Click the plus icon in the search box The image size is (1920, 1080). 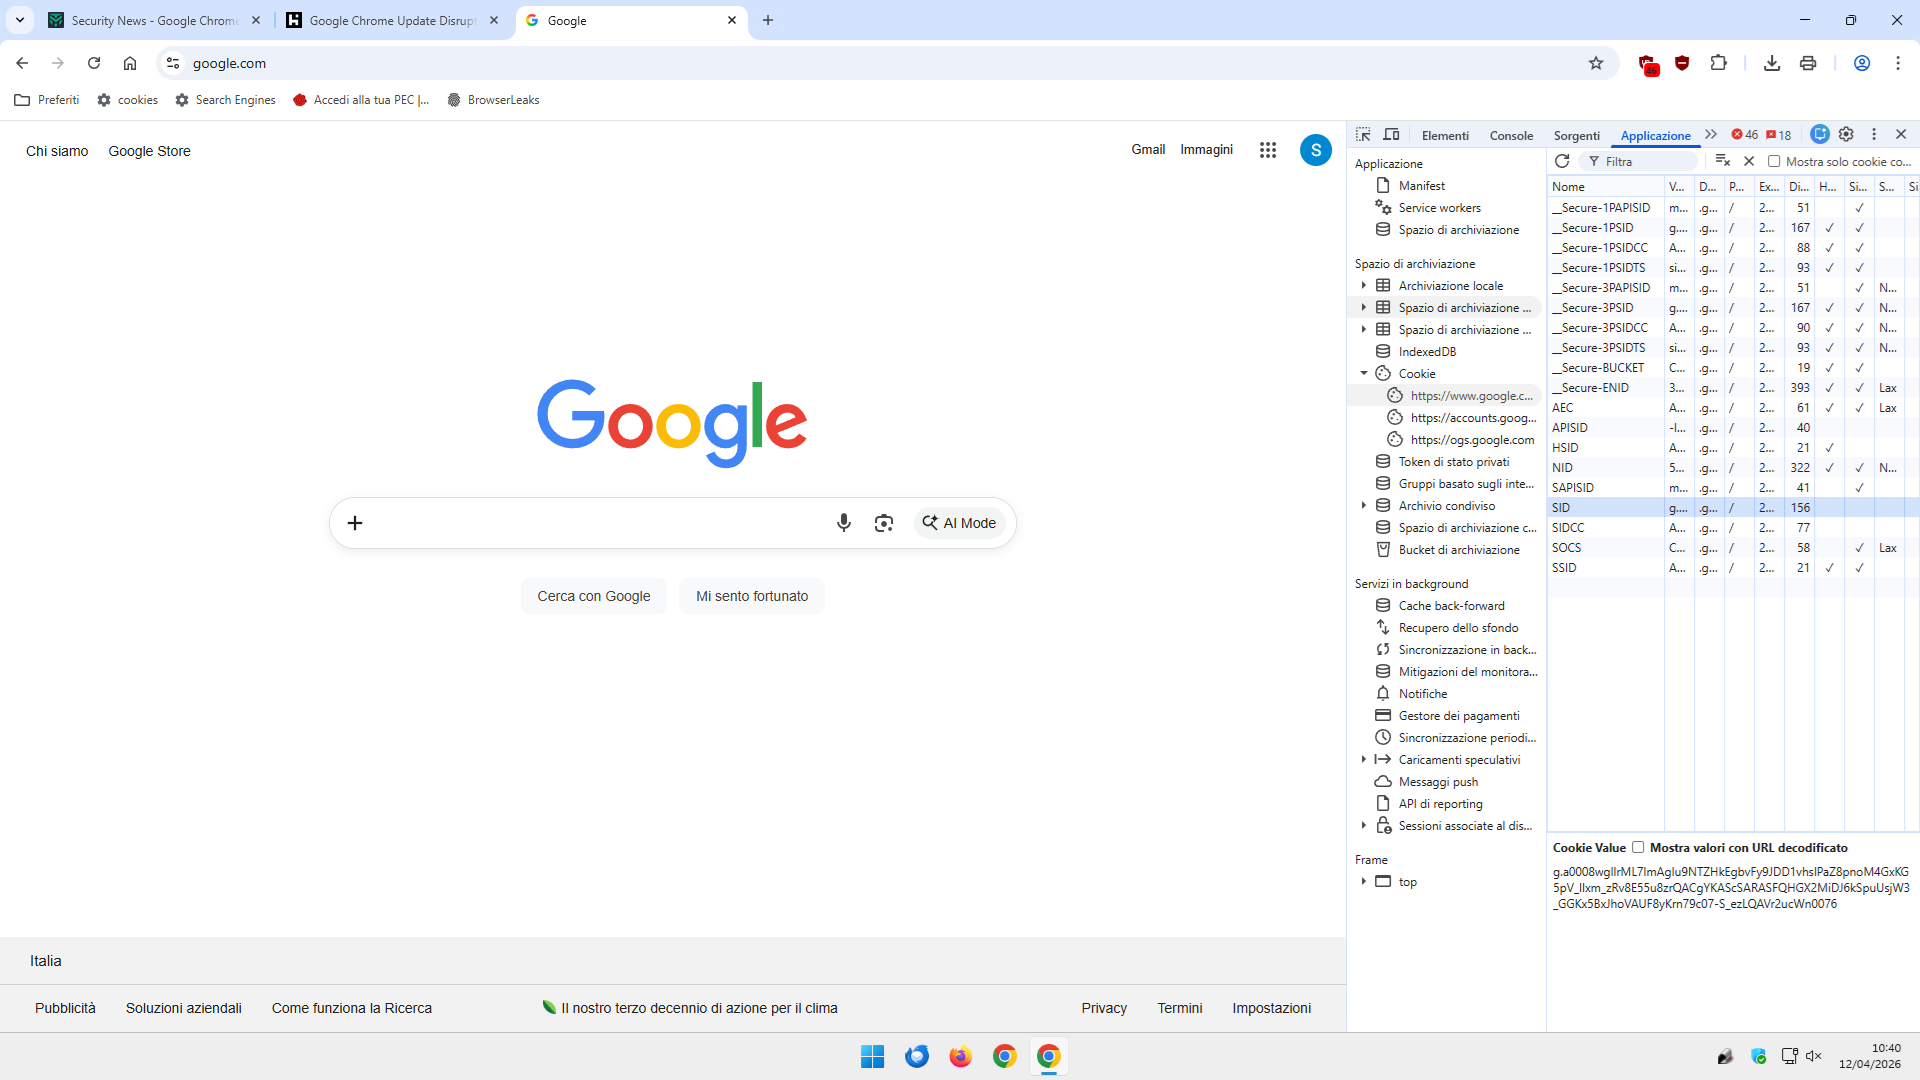(355, 523)
